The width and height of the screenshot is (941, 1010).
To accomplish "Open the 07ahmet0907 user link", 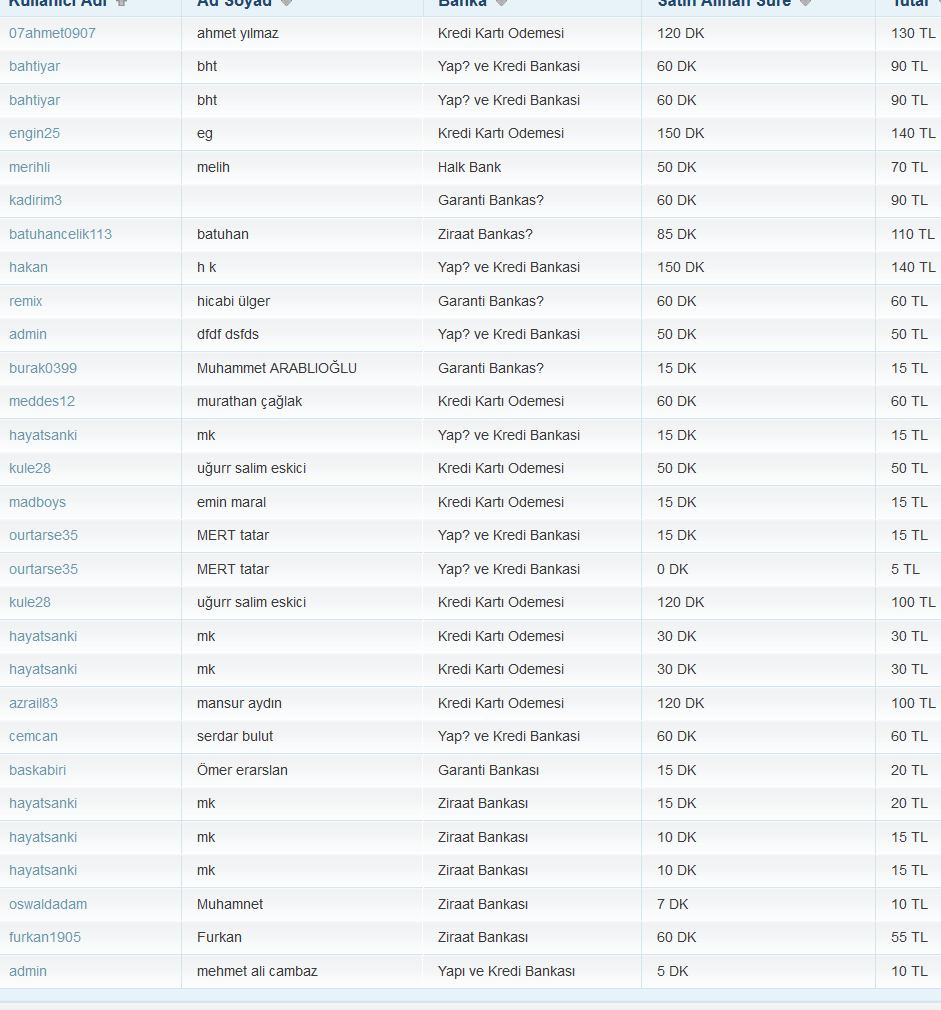I will click(52, 33).
